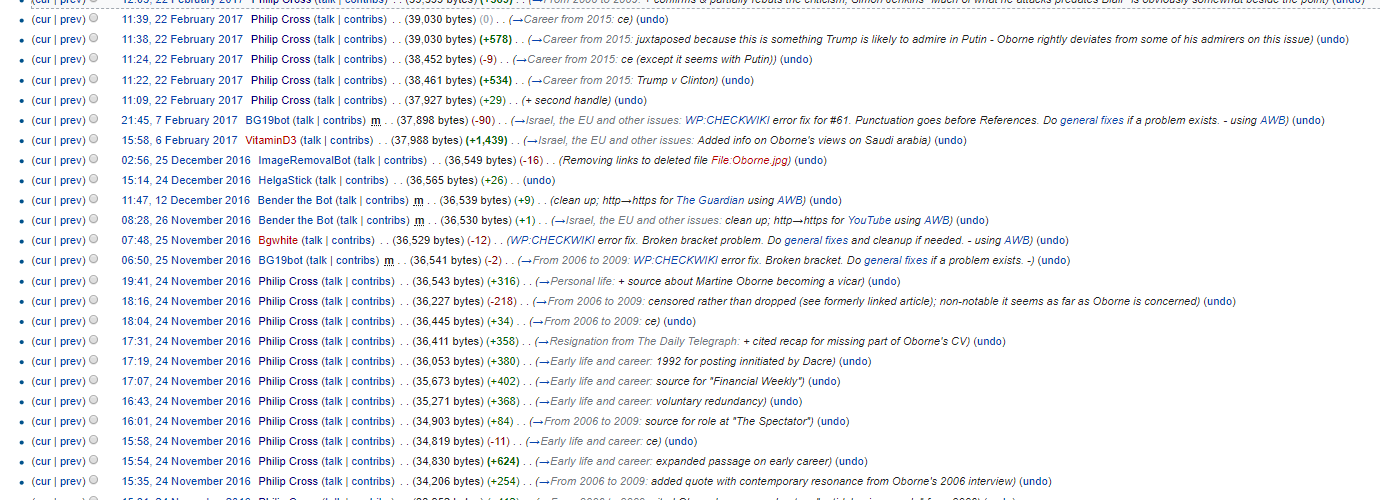The image size is (1380, 500).
Task: Click "prev" for the 19:41, 24 November revision
Action: 71,281
